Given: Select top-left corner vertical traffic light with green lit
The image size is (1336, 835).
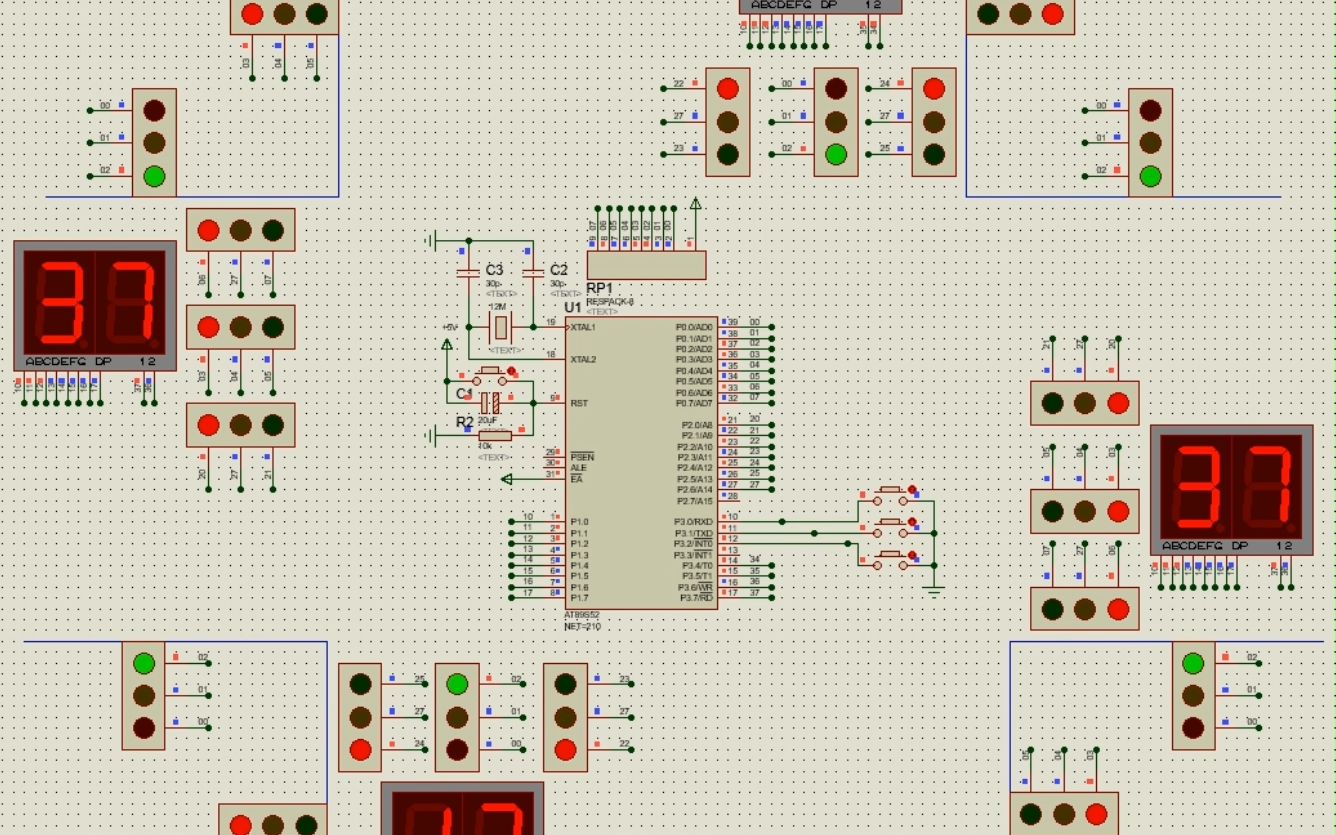Looking at the screenshot, I should pos(154,142).
